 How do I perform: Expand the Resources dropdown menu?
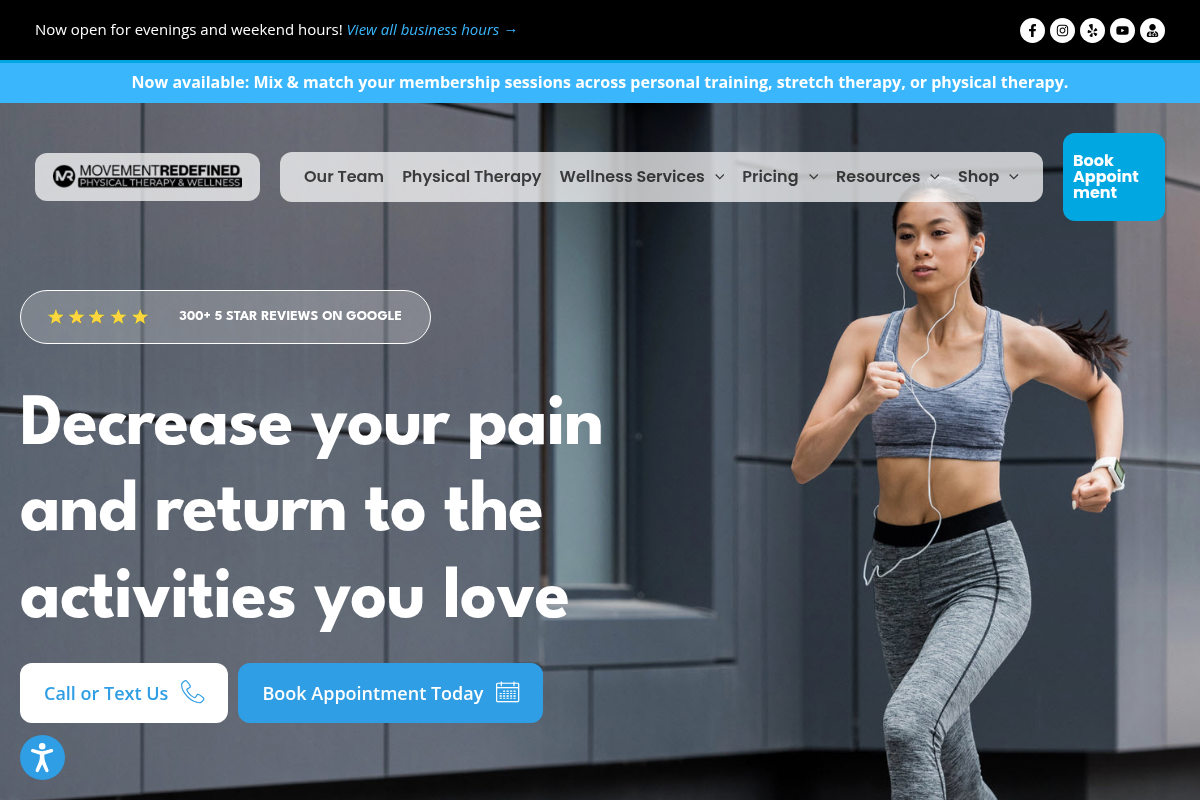888,176
